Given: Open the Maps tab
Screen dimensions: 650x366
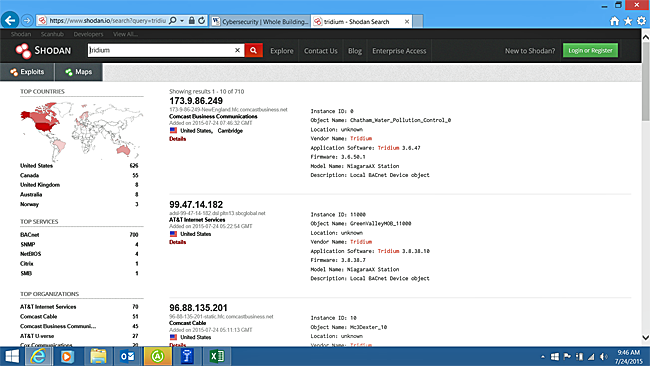Looking at the screenshot, I should (79, 72).
